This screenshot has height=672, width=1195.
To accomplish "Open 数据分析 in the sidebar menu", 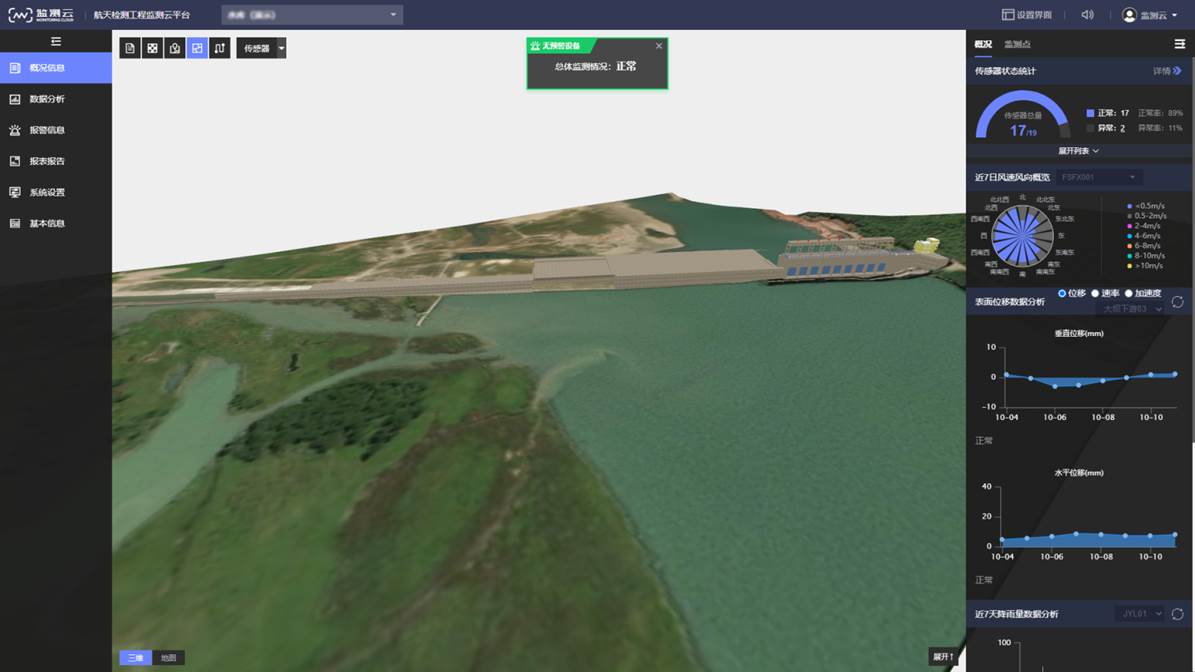I will (47, 99).
